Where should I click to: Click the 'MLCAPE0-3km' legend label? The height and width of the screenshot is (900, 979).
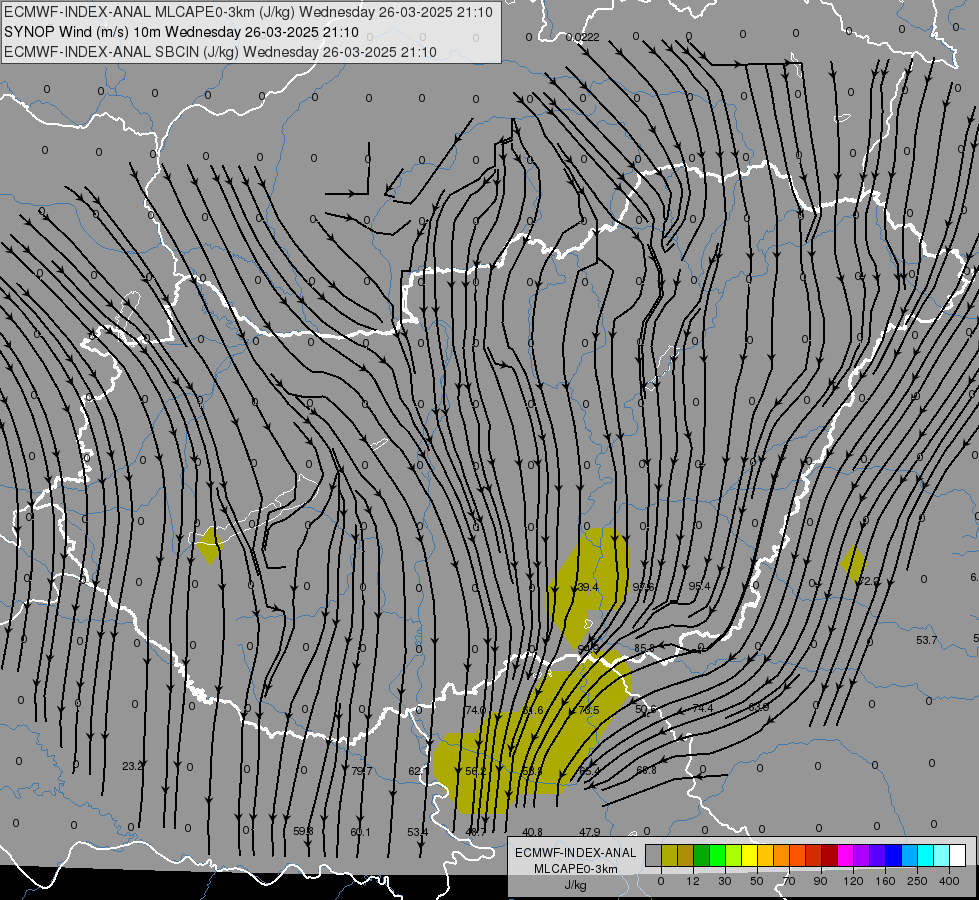(x=576, y=869)
